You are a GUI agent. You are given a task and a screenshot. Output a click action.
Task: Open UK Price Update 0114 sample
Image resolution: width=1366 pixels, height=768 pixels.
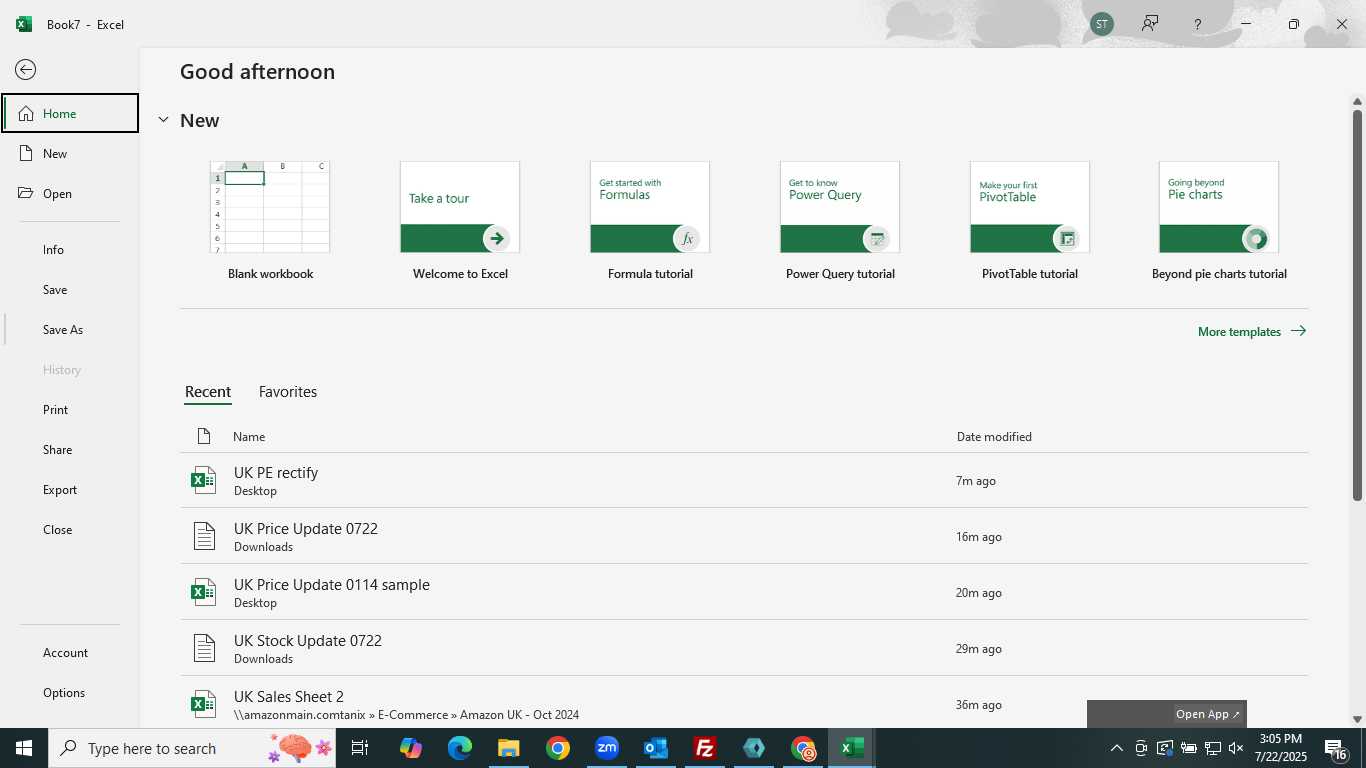[744, 592]
